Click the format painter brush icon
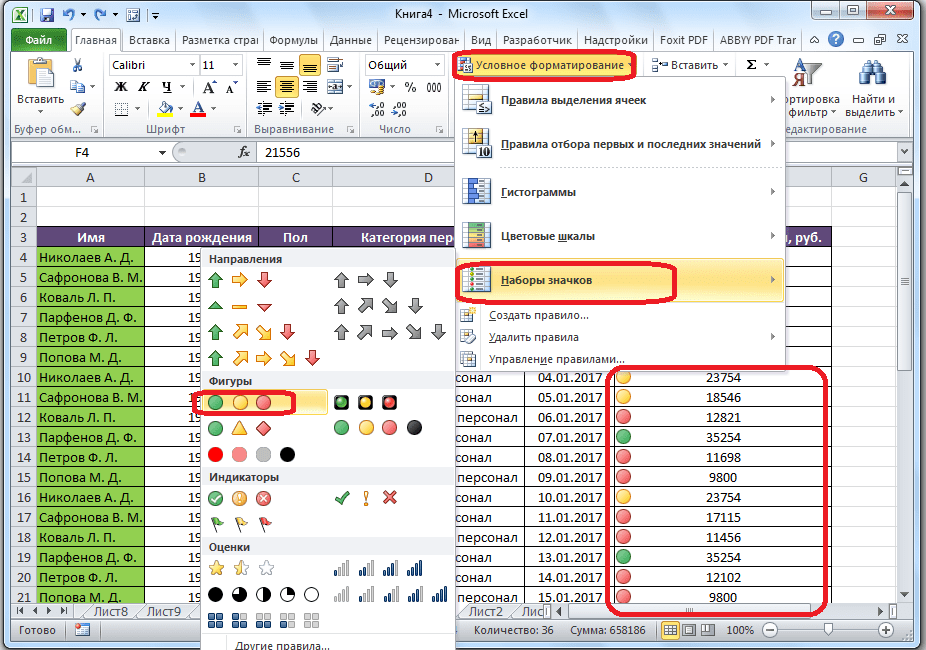The width and height of the screenshot is (926, 650). 78,109
